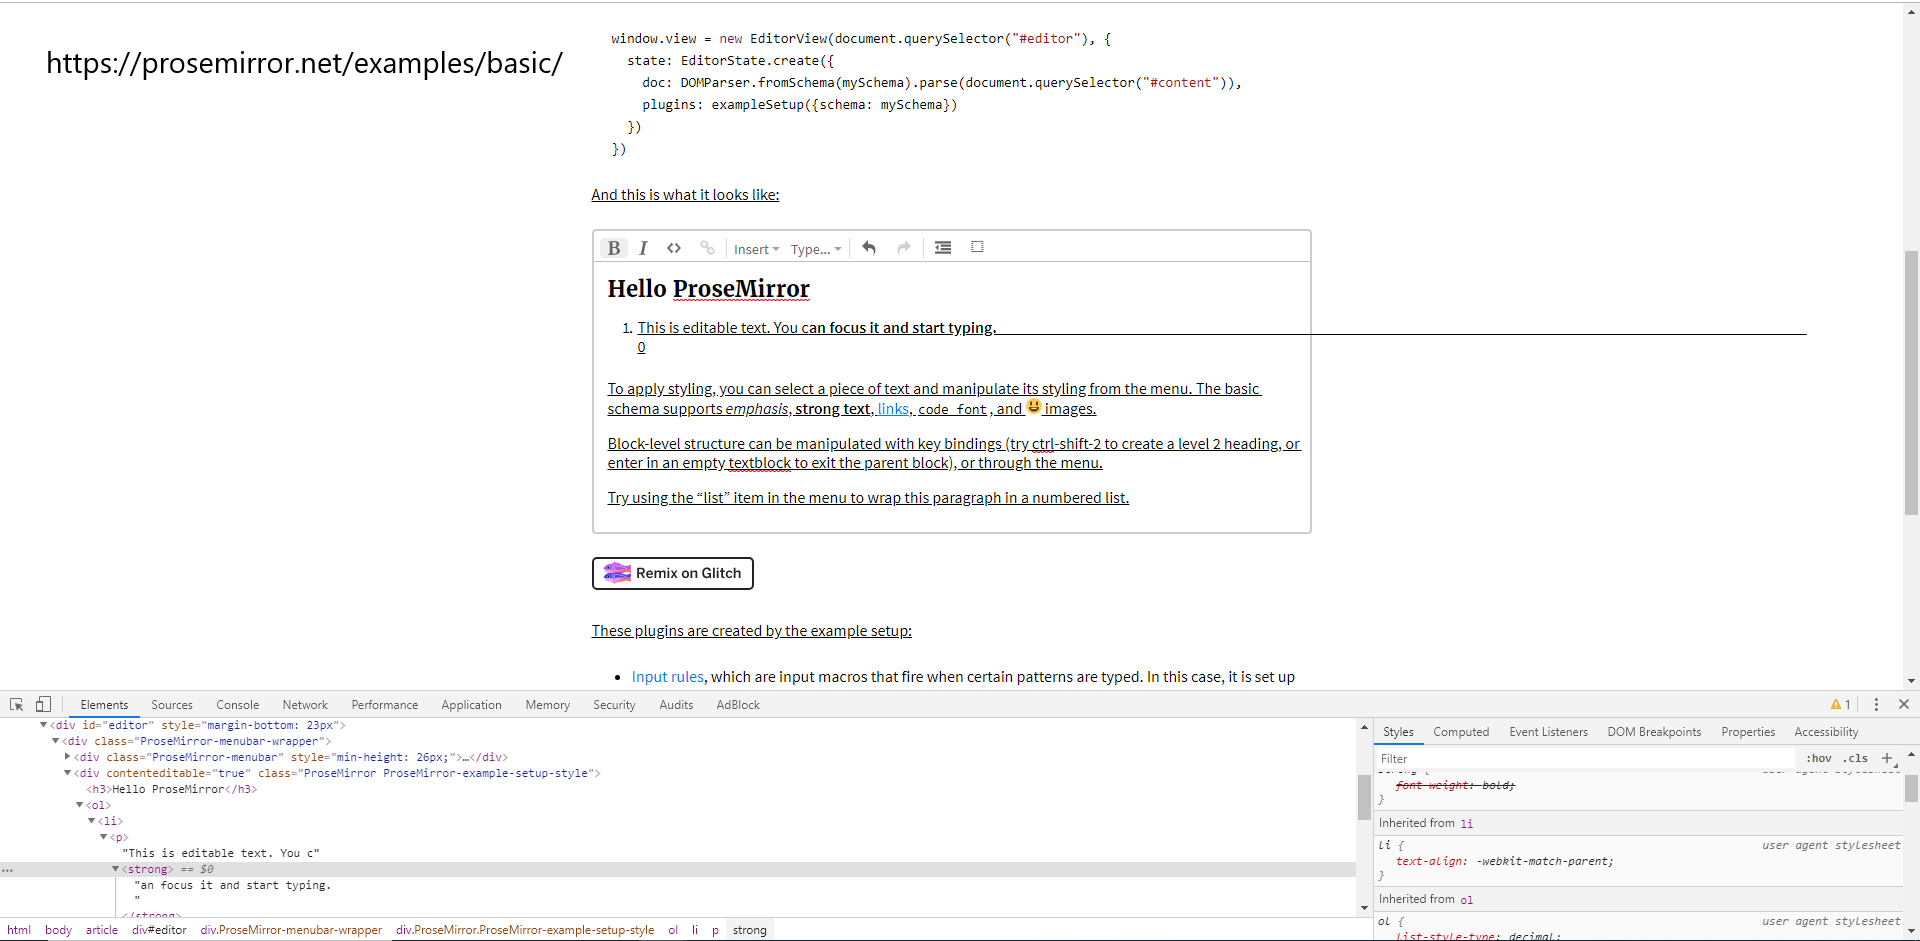Add new style rule with plus icon
1920x941 pixels.
point(1887,758)
